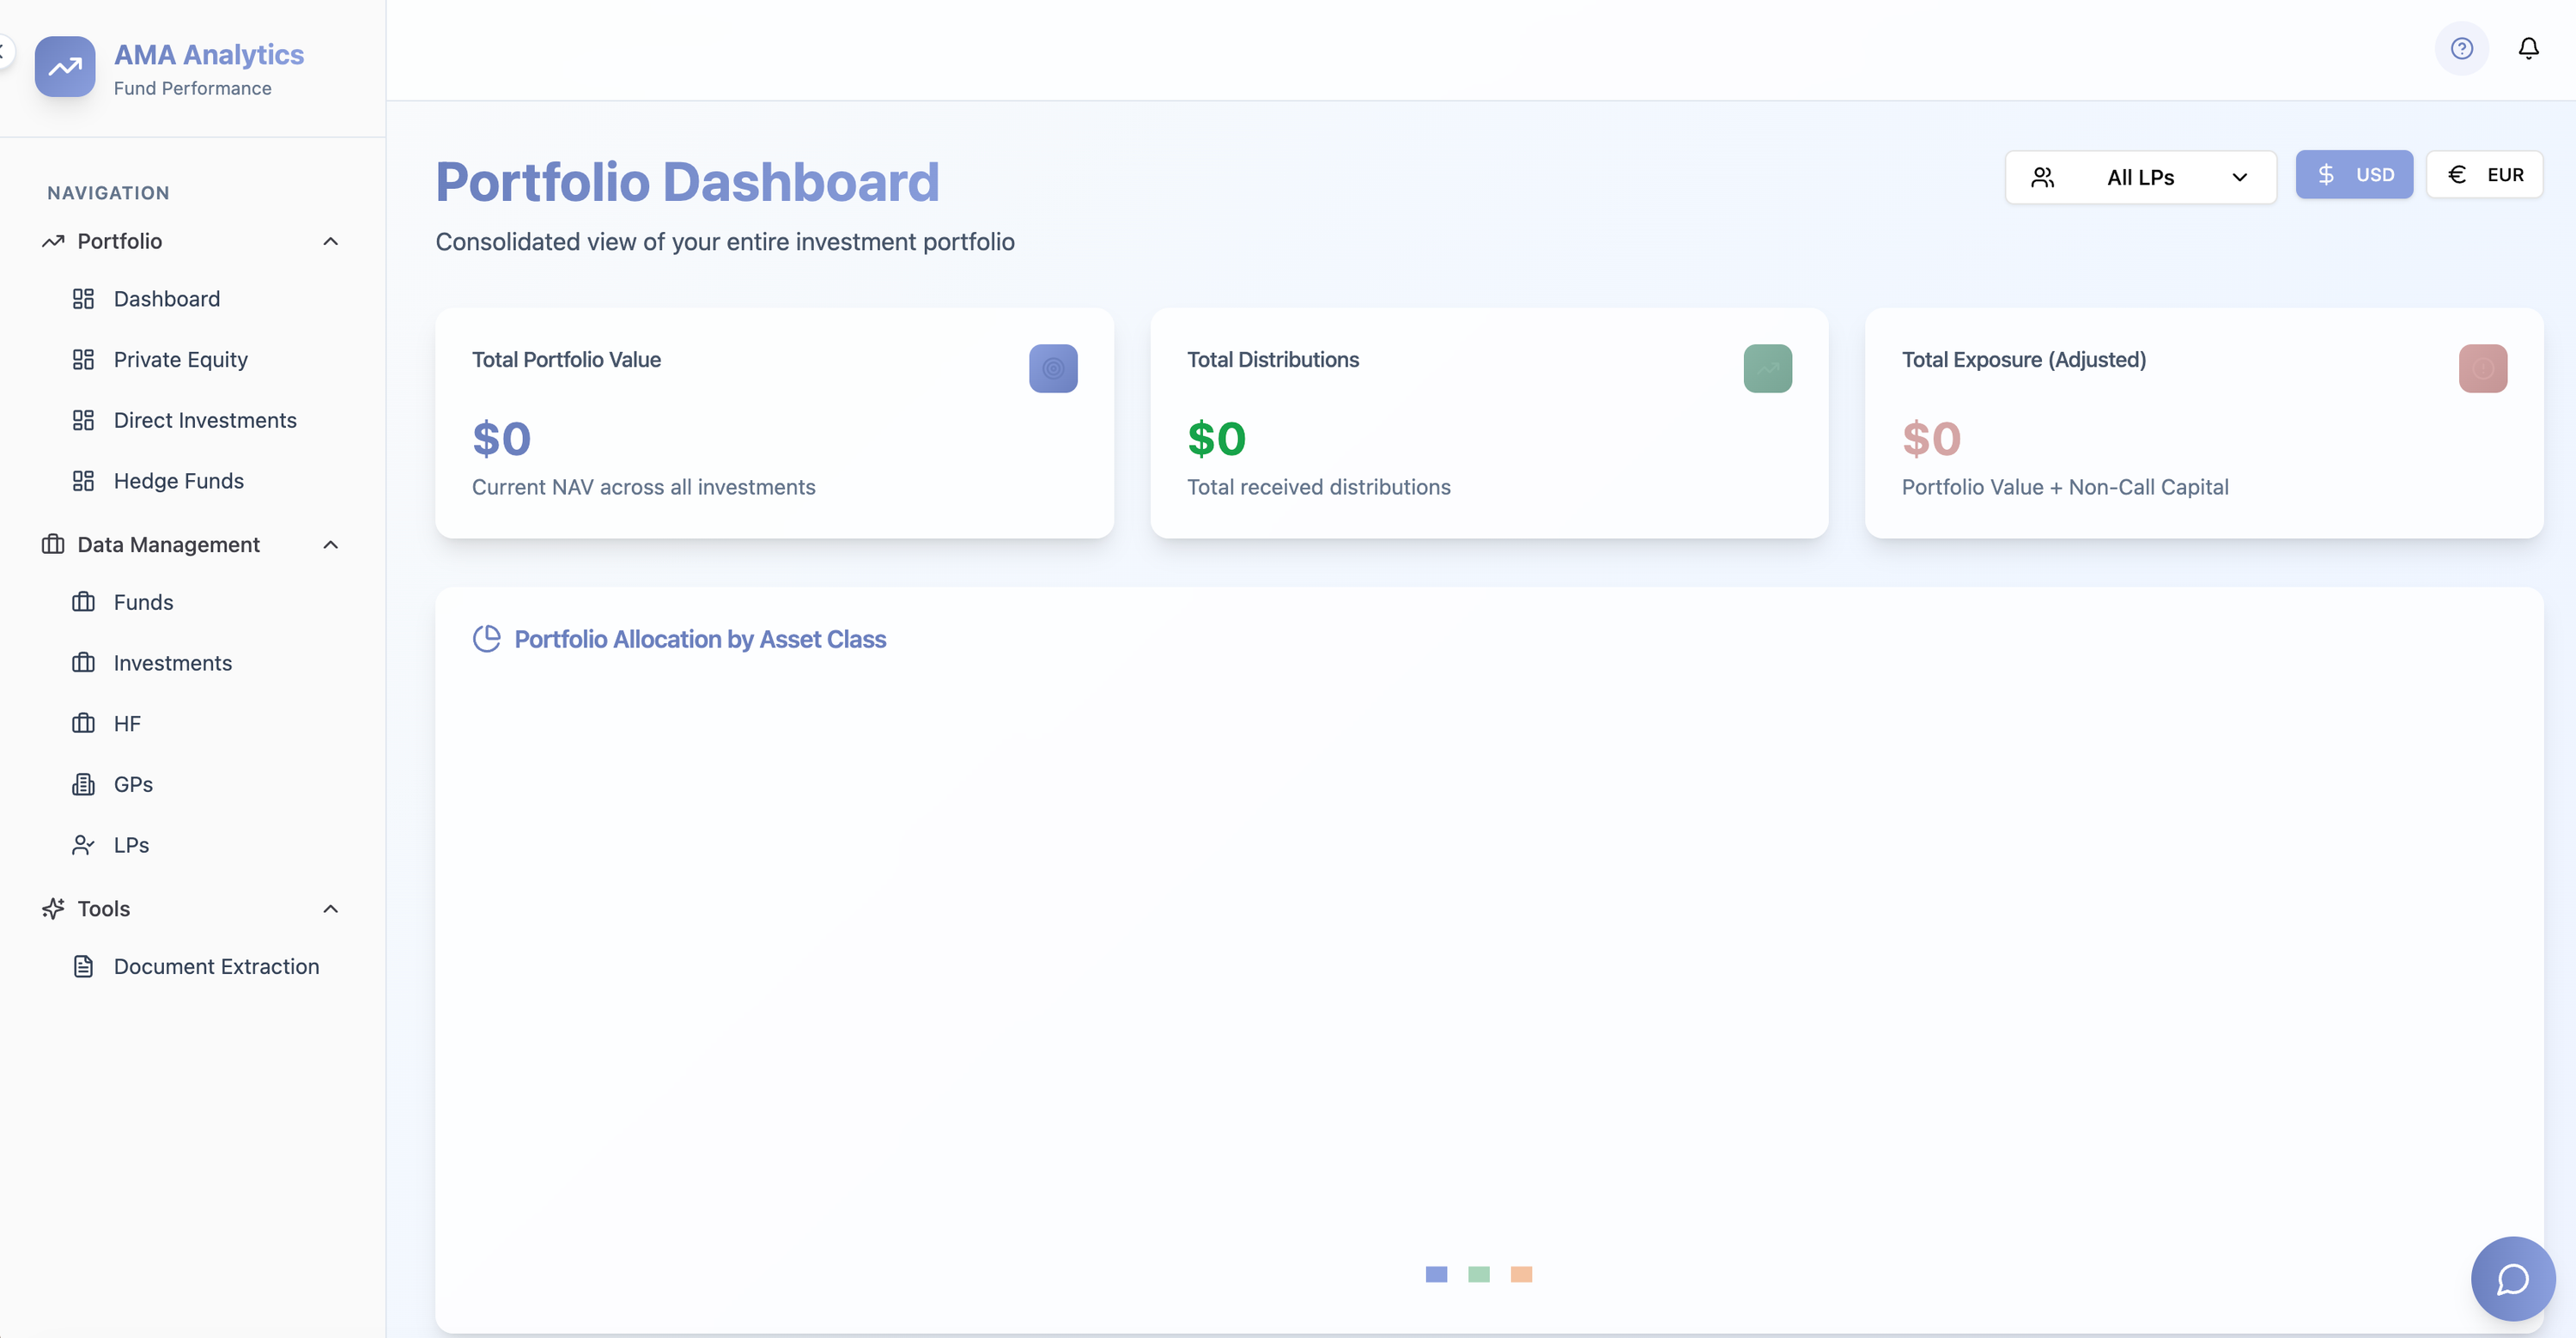Image resolution: width=2576 pixels, height=1338 pixels.
Task: Click the LPs person-check icon
Action: (84, 845)
